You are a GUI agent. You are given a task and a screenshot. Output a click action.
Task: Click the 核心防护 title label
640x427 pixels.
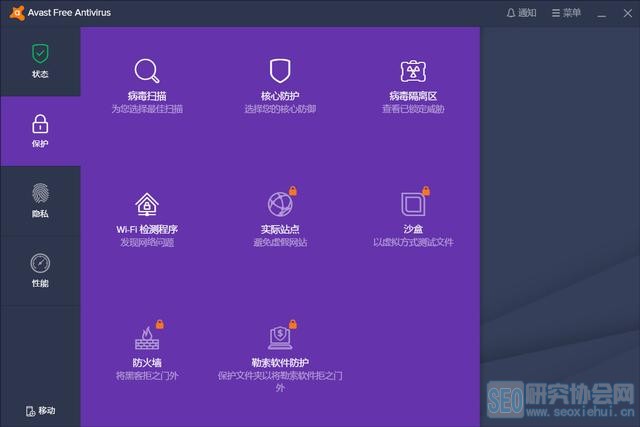[280, 96]
